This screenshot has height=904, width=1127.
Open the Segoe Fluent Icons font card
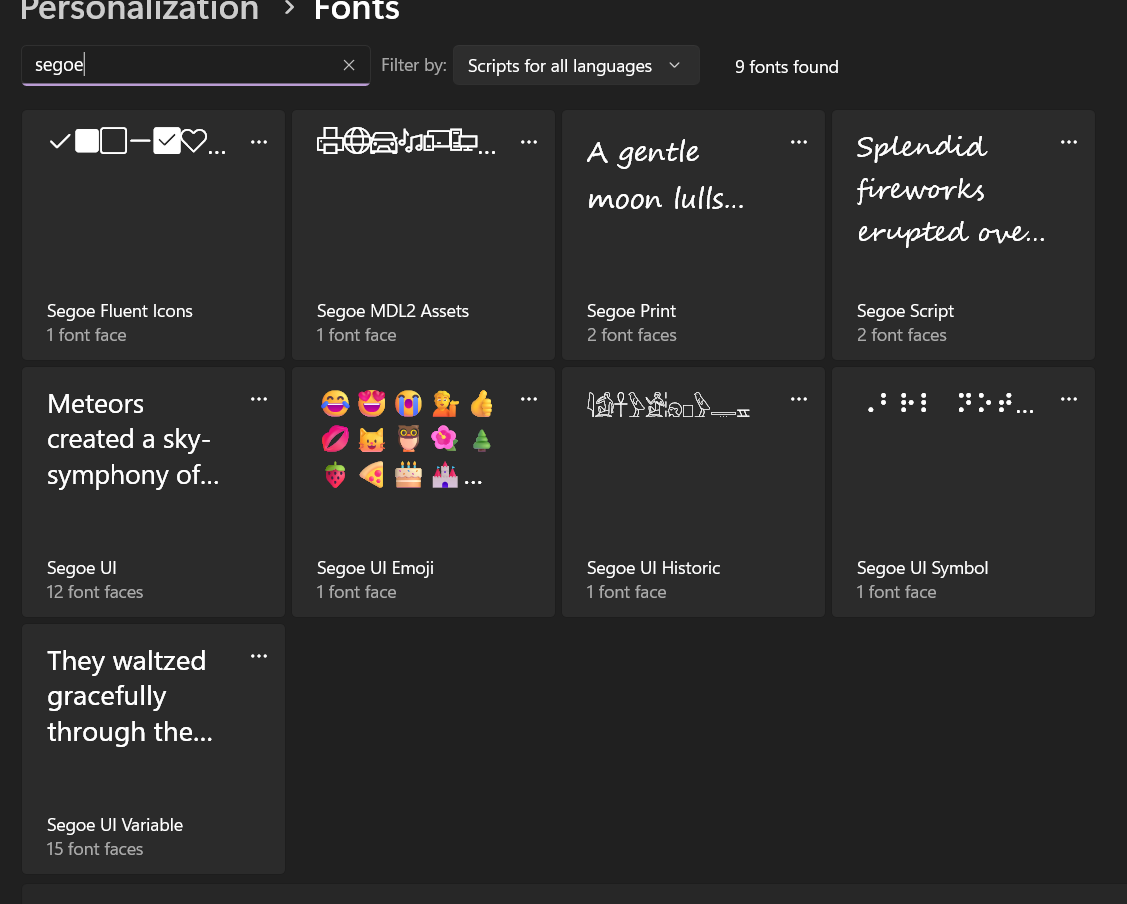[153, 235]
